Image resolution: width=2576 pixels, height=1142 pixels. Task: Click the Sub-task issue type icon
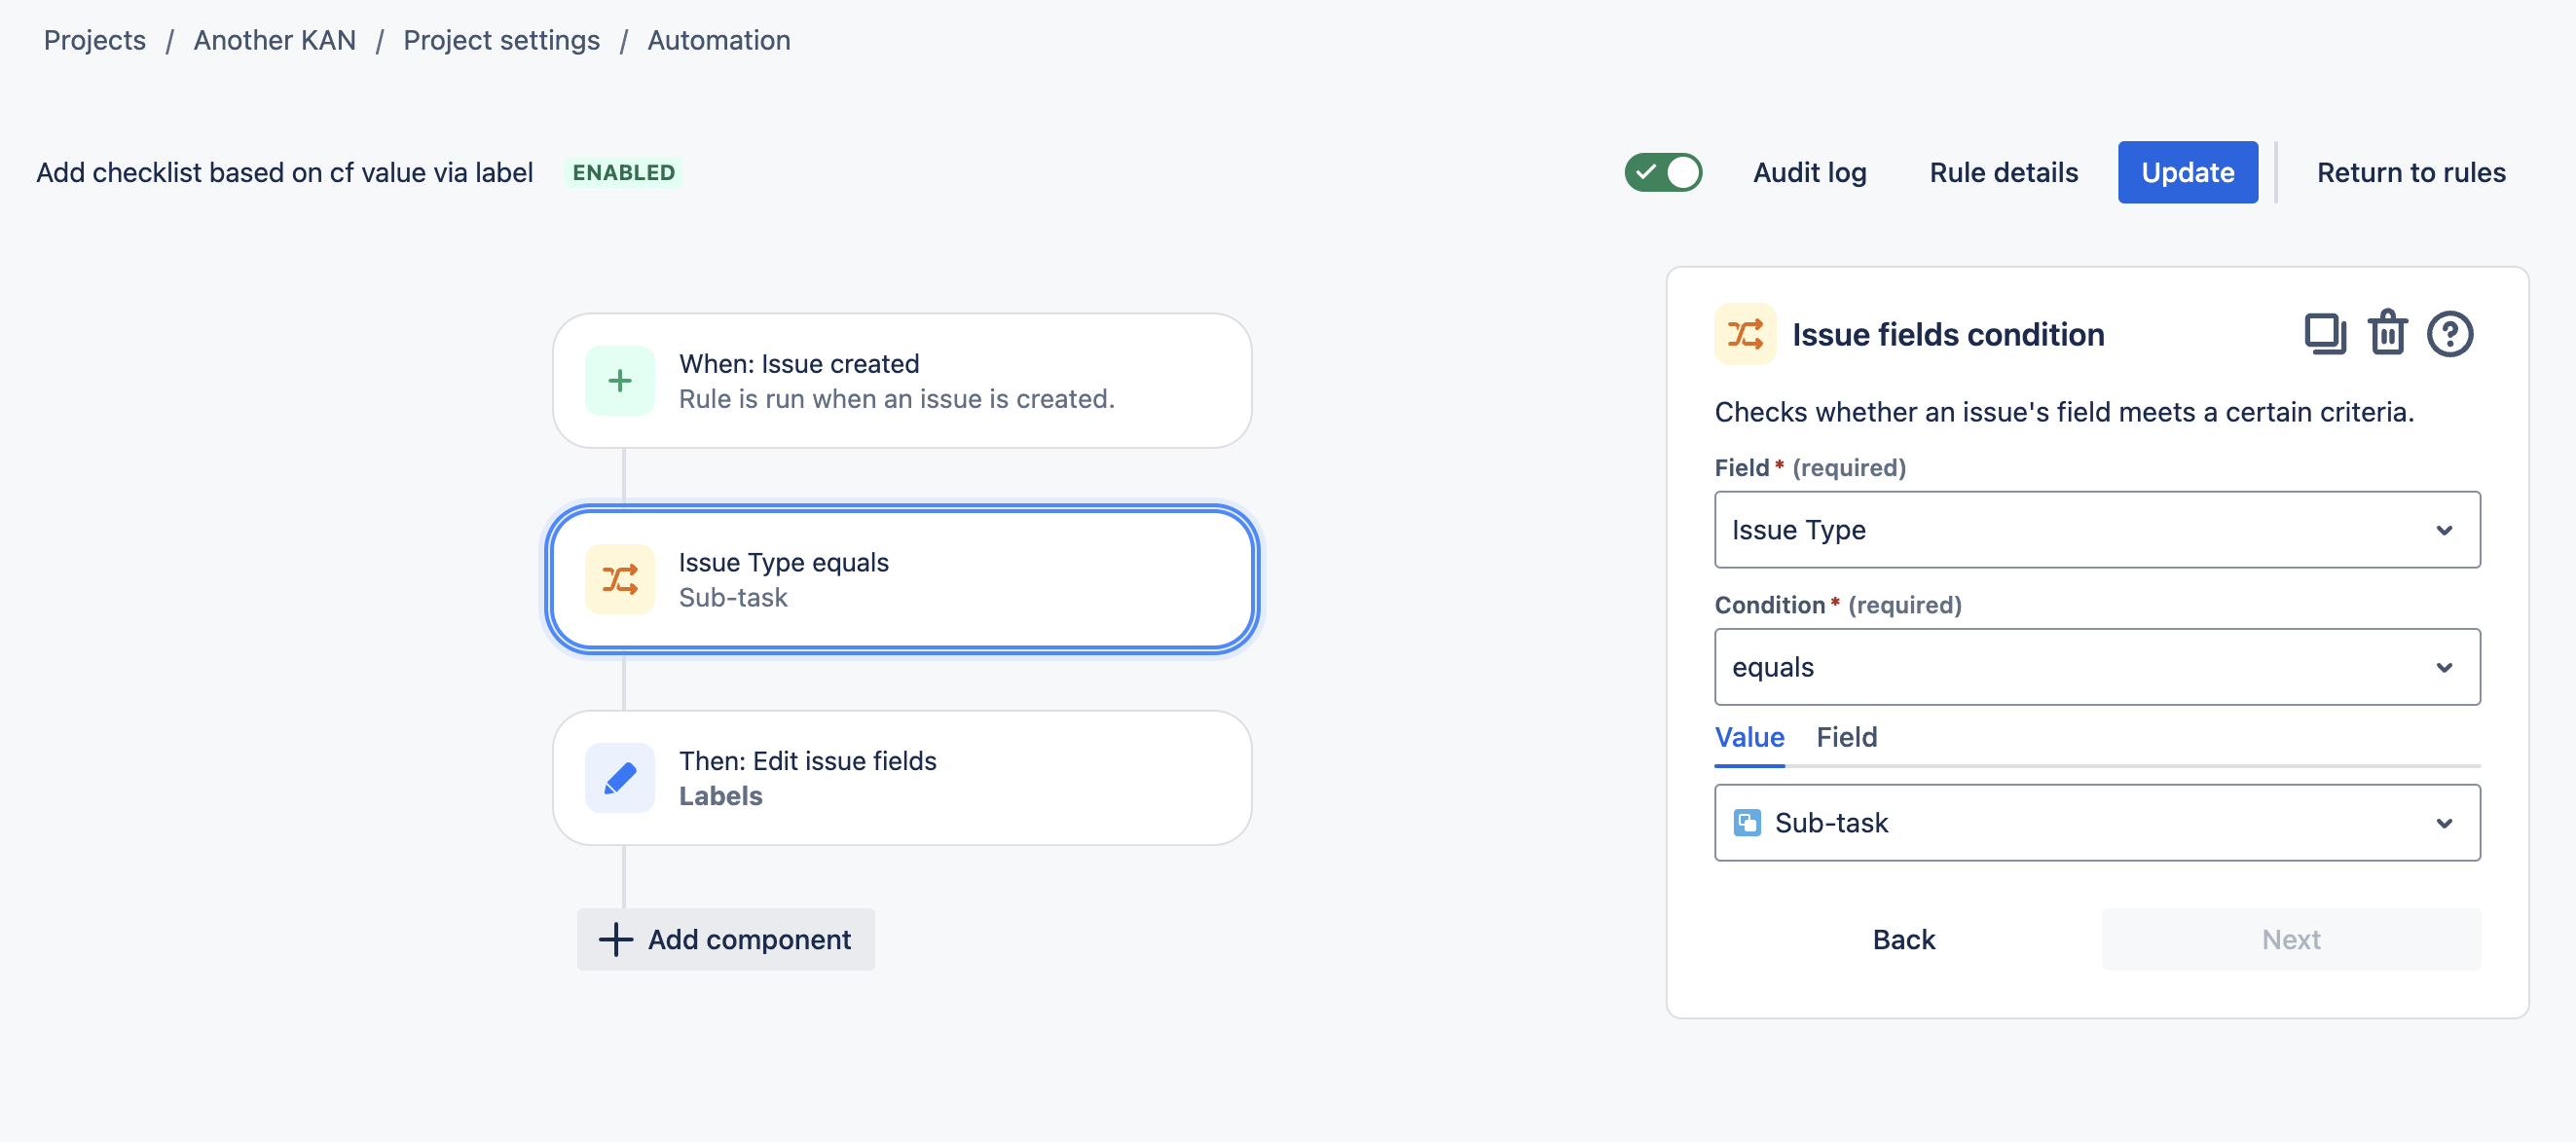coord(1747,823)
